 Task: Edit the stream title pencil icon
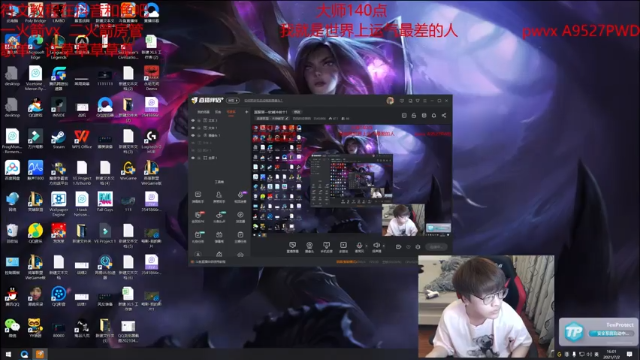(287, 118)
